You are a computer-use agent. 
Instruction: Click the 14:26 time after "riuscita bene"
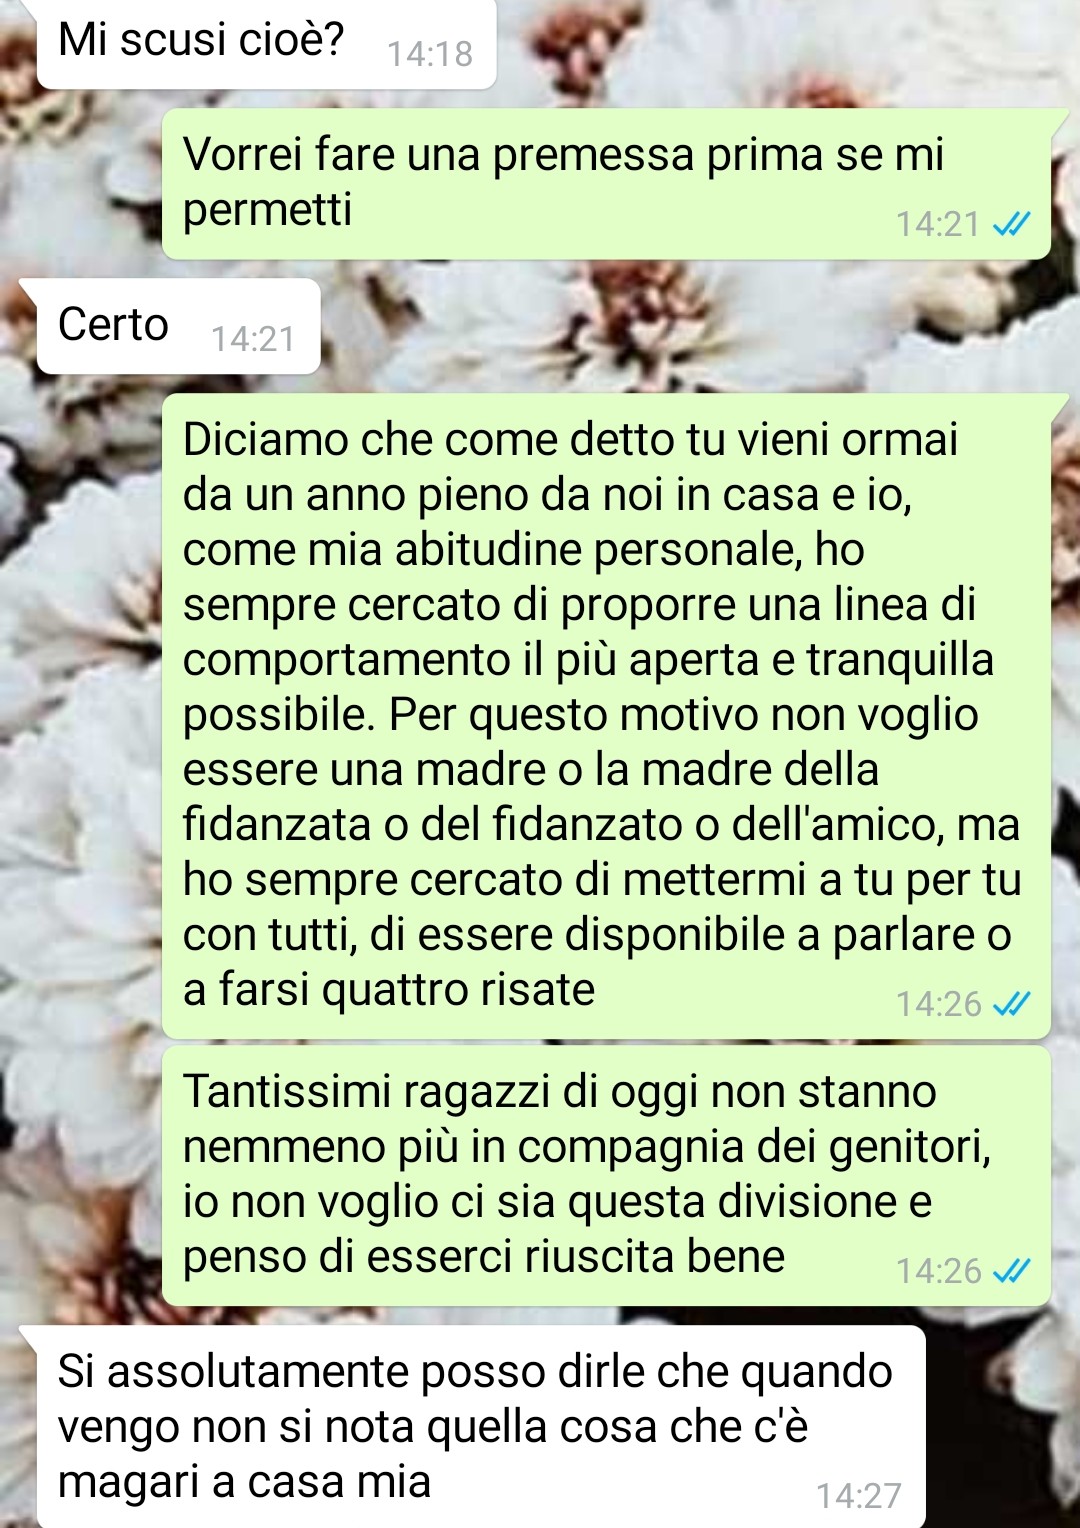tap(938, 1270)
